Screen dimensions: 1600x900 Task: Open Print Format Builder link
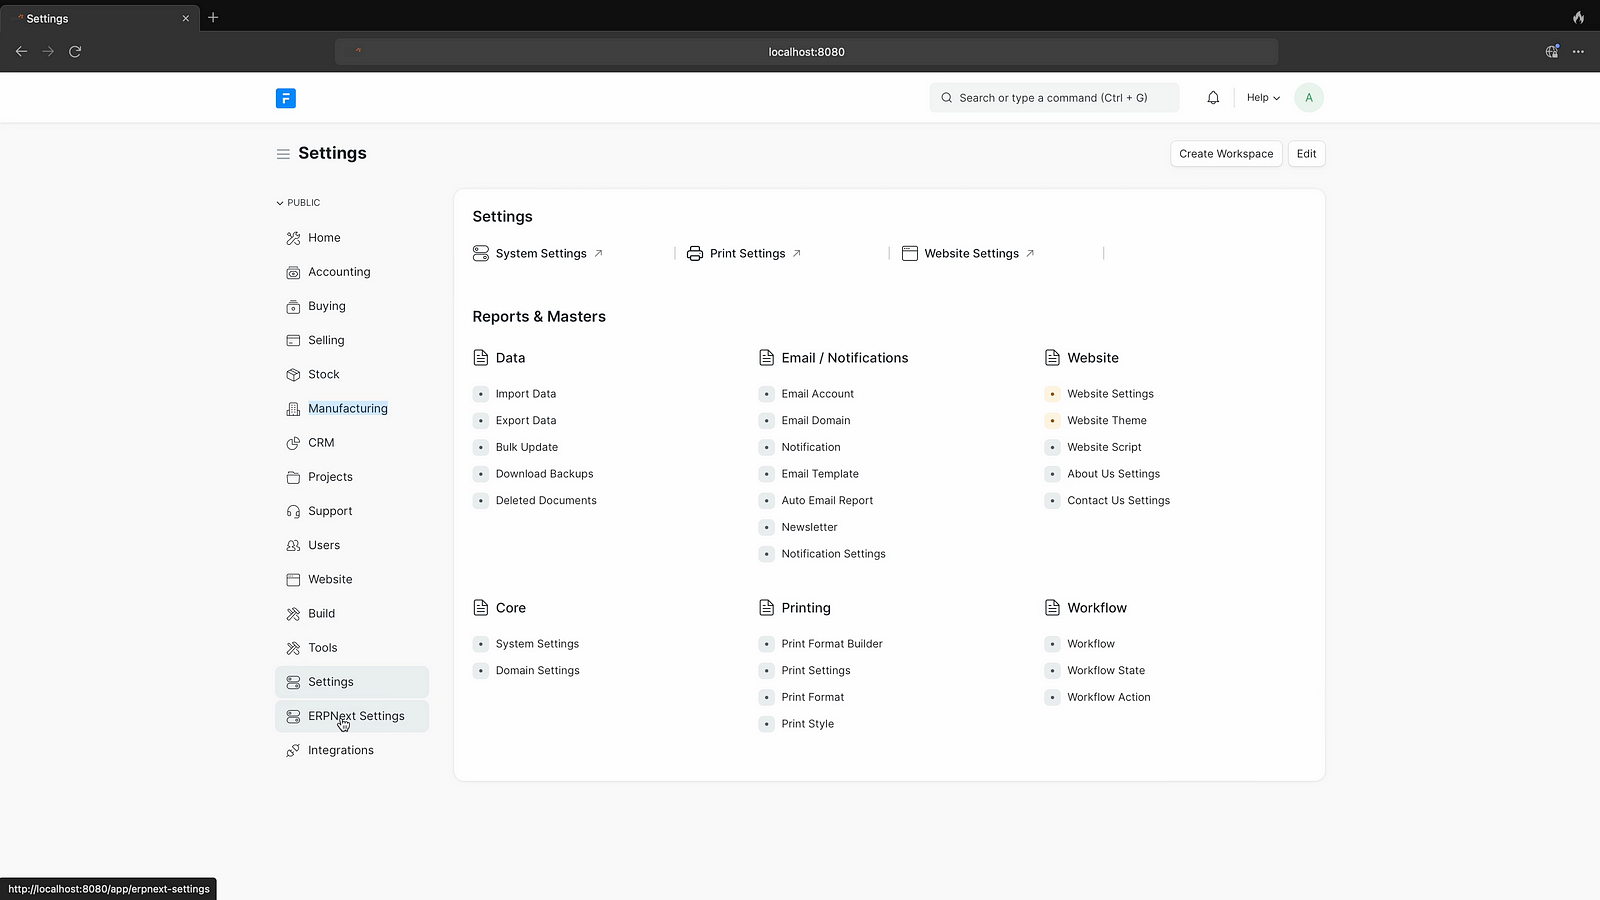click(831, 644)
